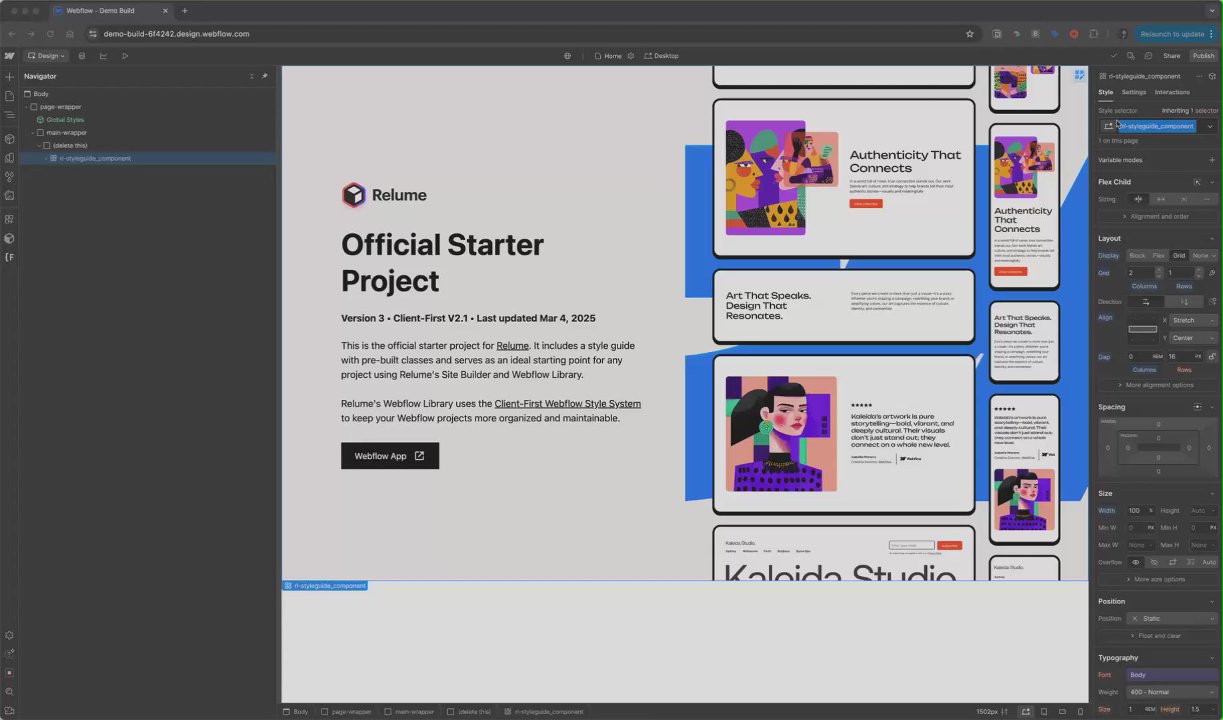Click the Preview play icon in top bar

125,56
